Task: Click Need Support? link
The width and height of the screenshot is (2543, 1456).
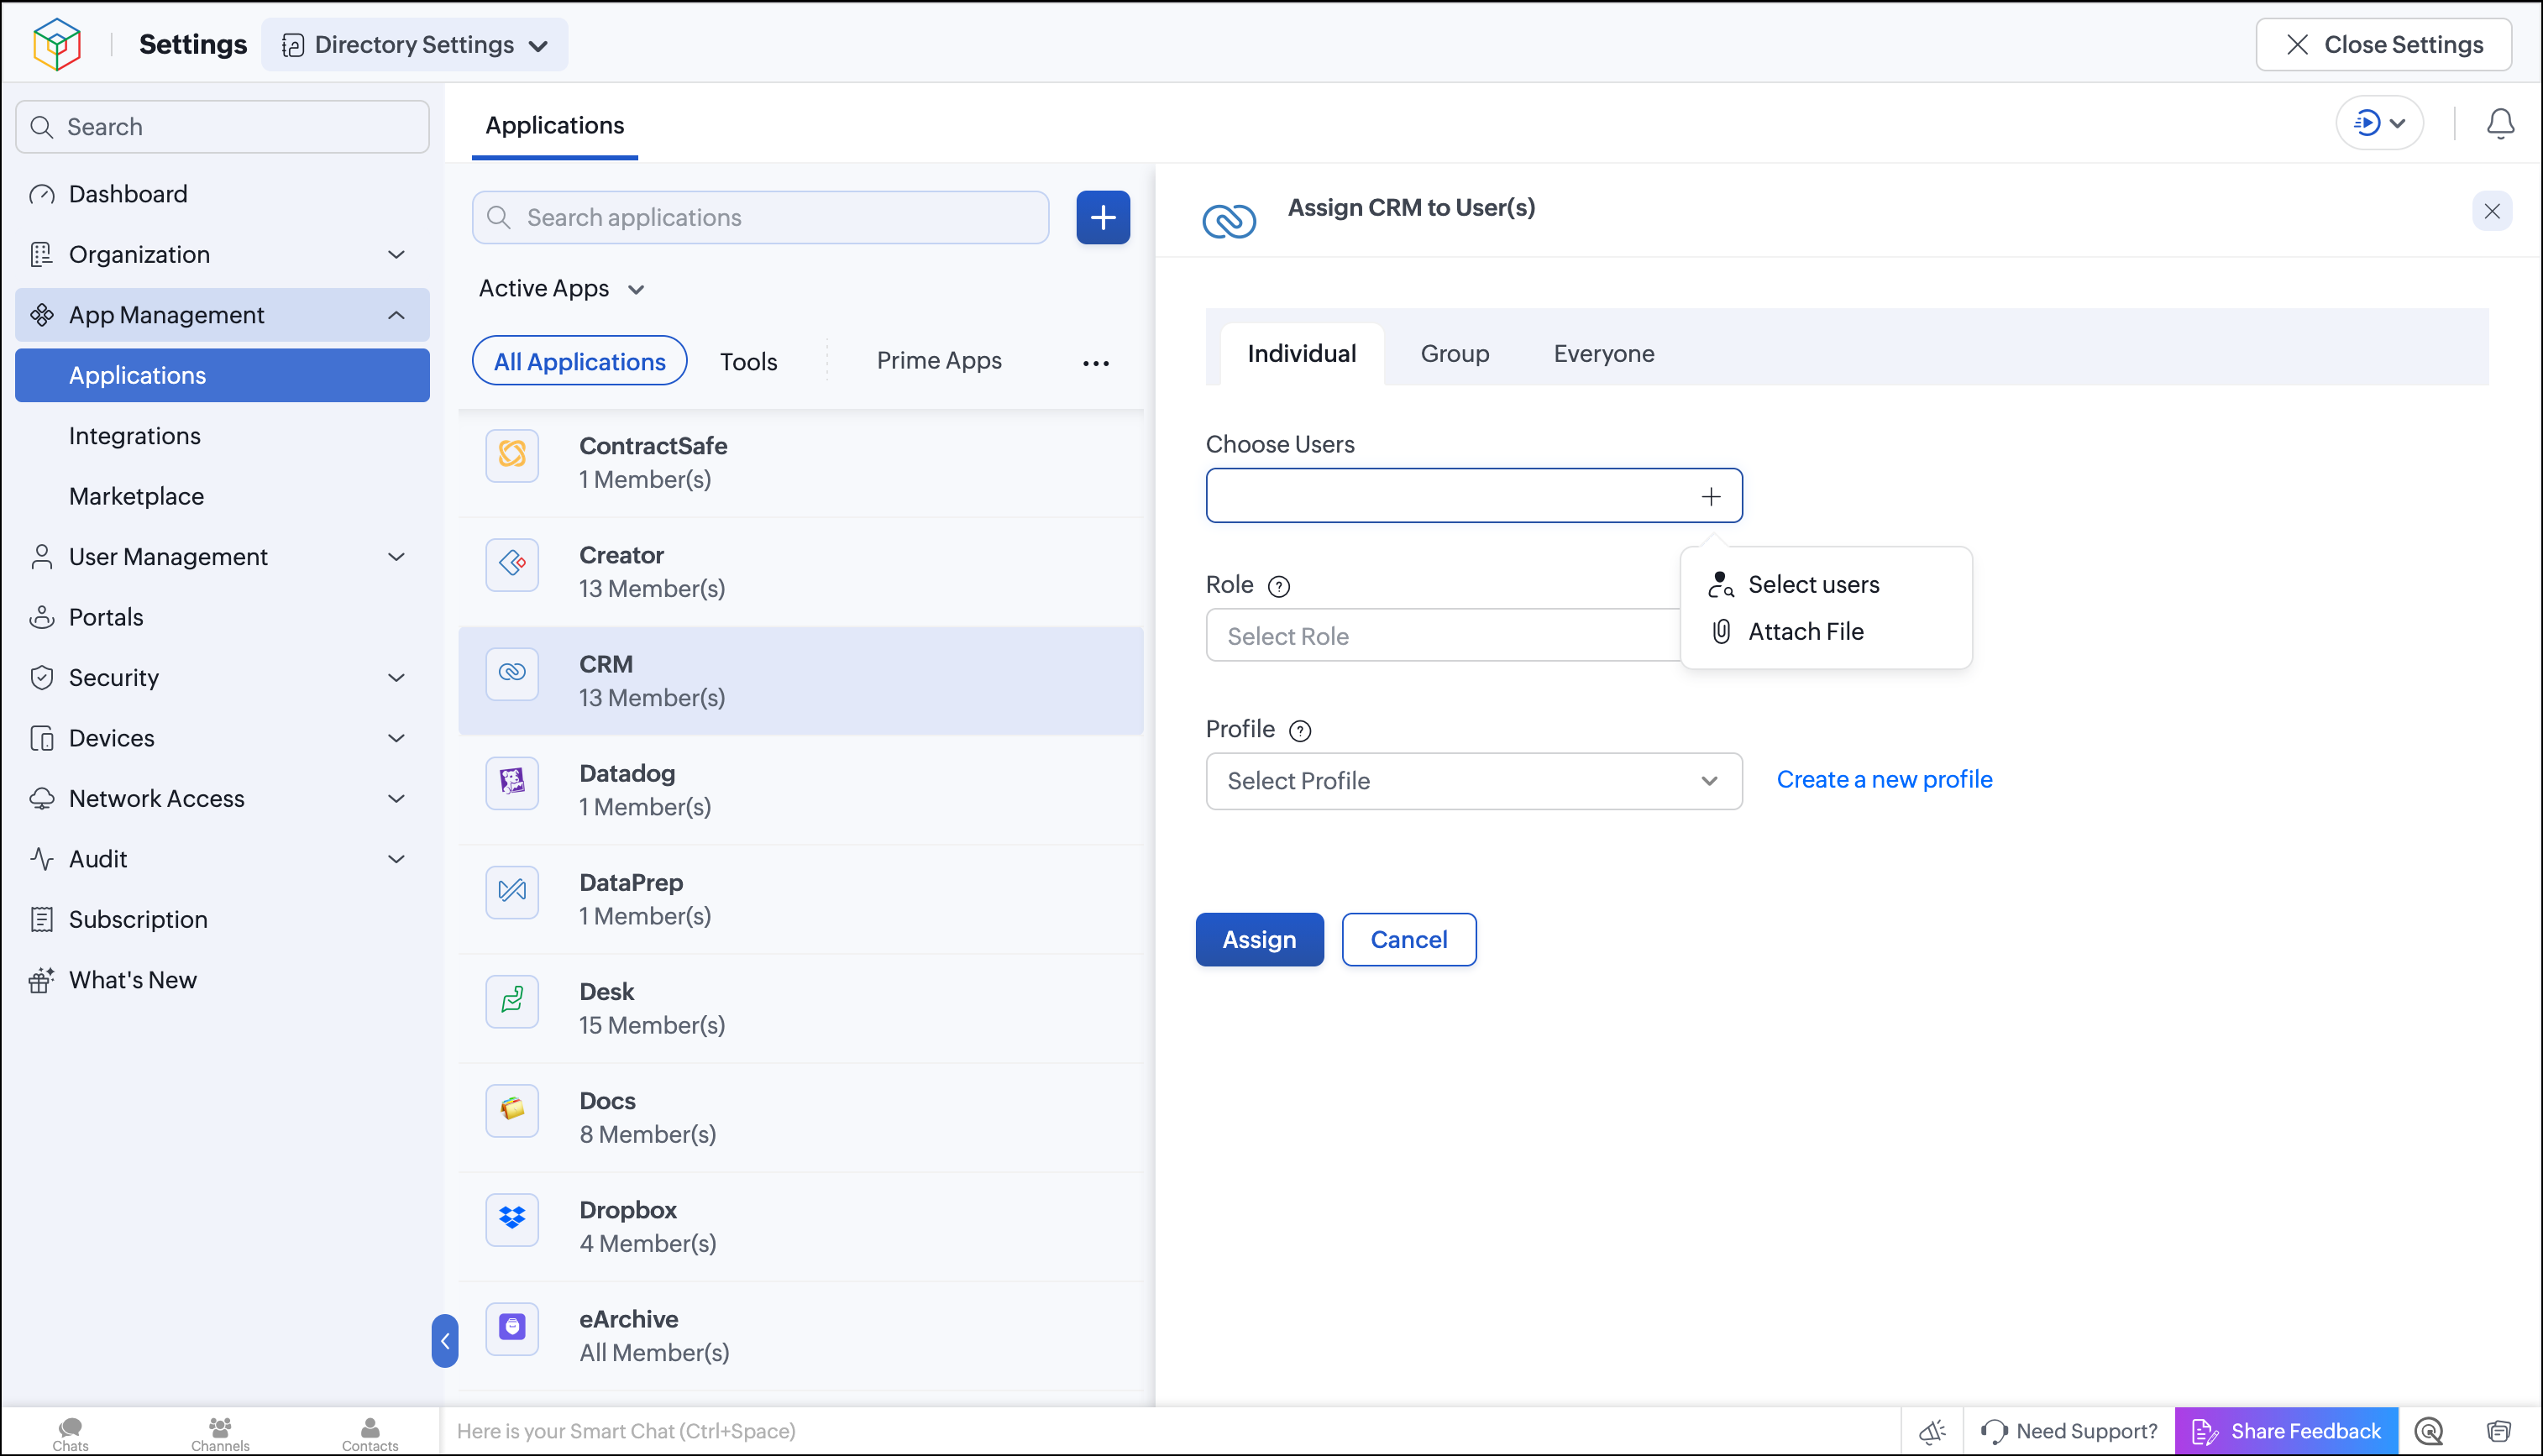Action: click(x=2068, y=1431)
